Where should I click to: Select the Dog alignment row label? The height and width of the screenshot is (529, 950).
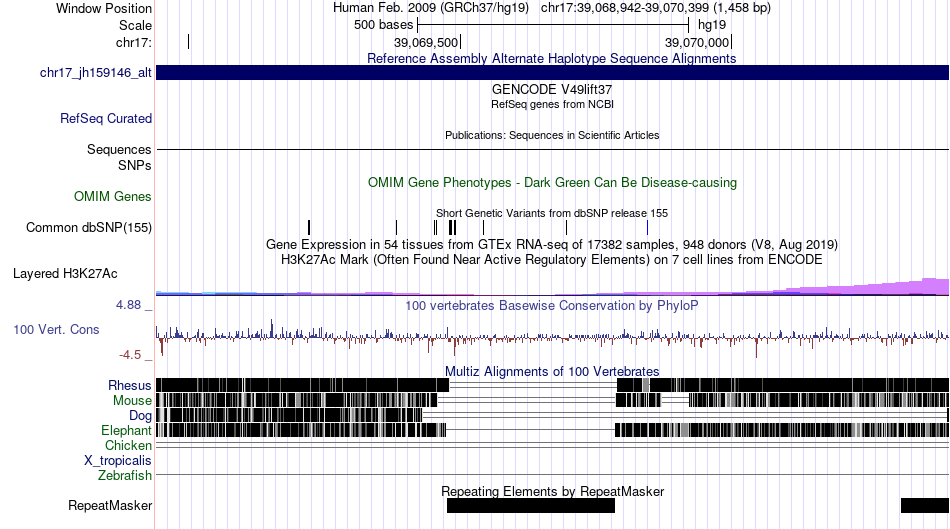tap(140, 416)
